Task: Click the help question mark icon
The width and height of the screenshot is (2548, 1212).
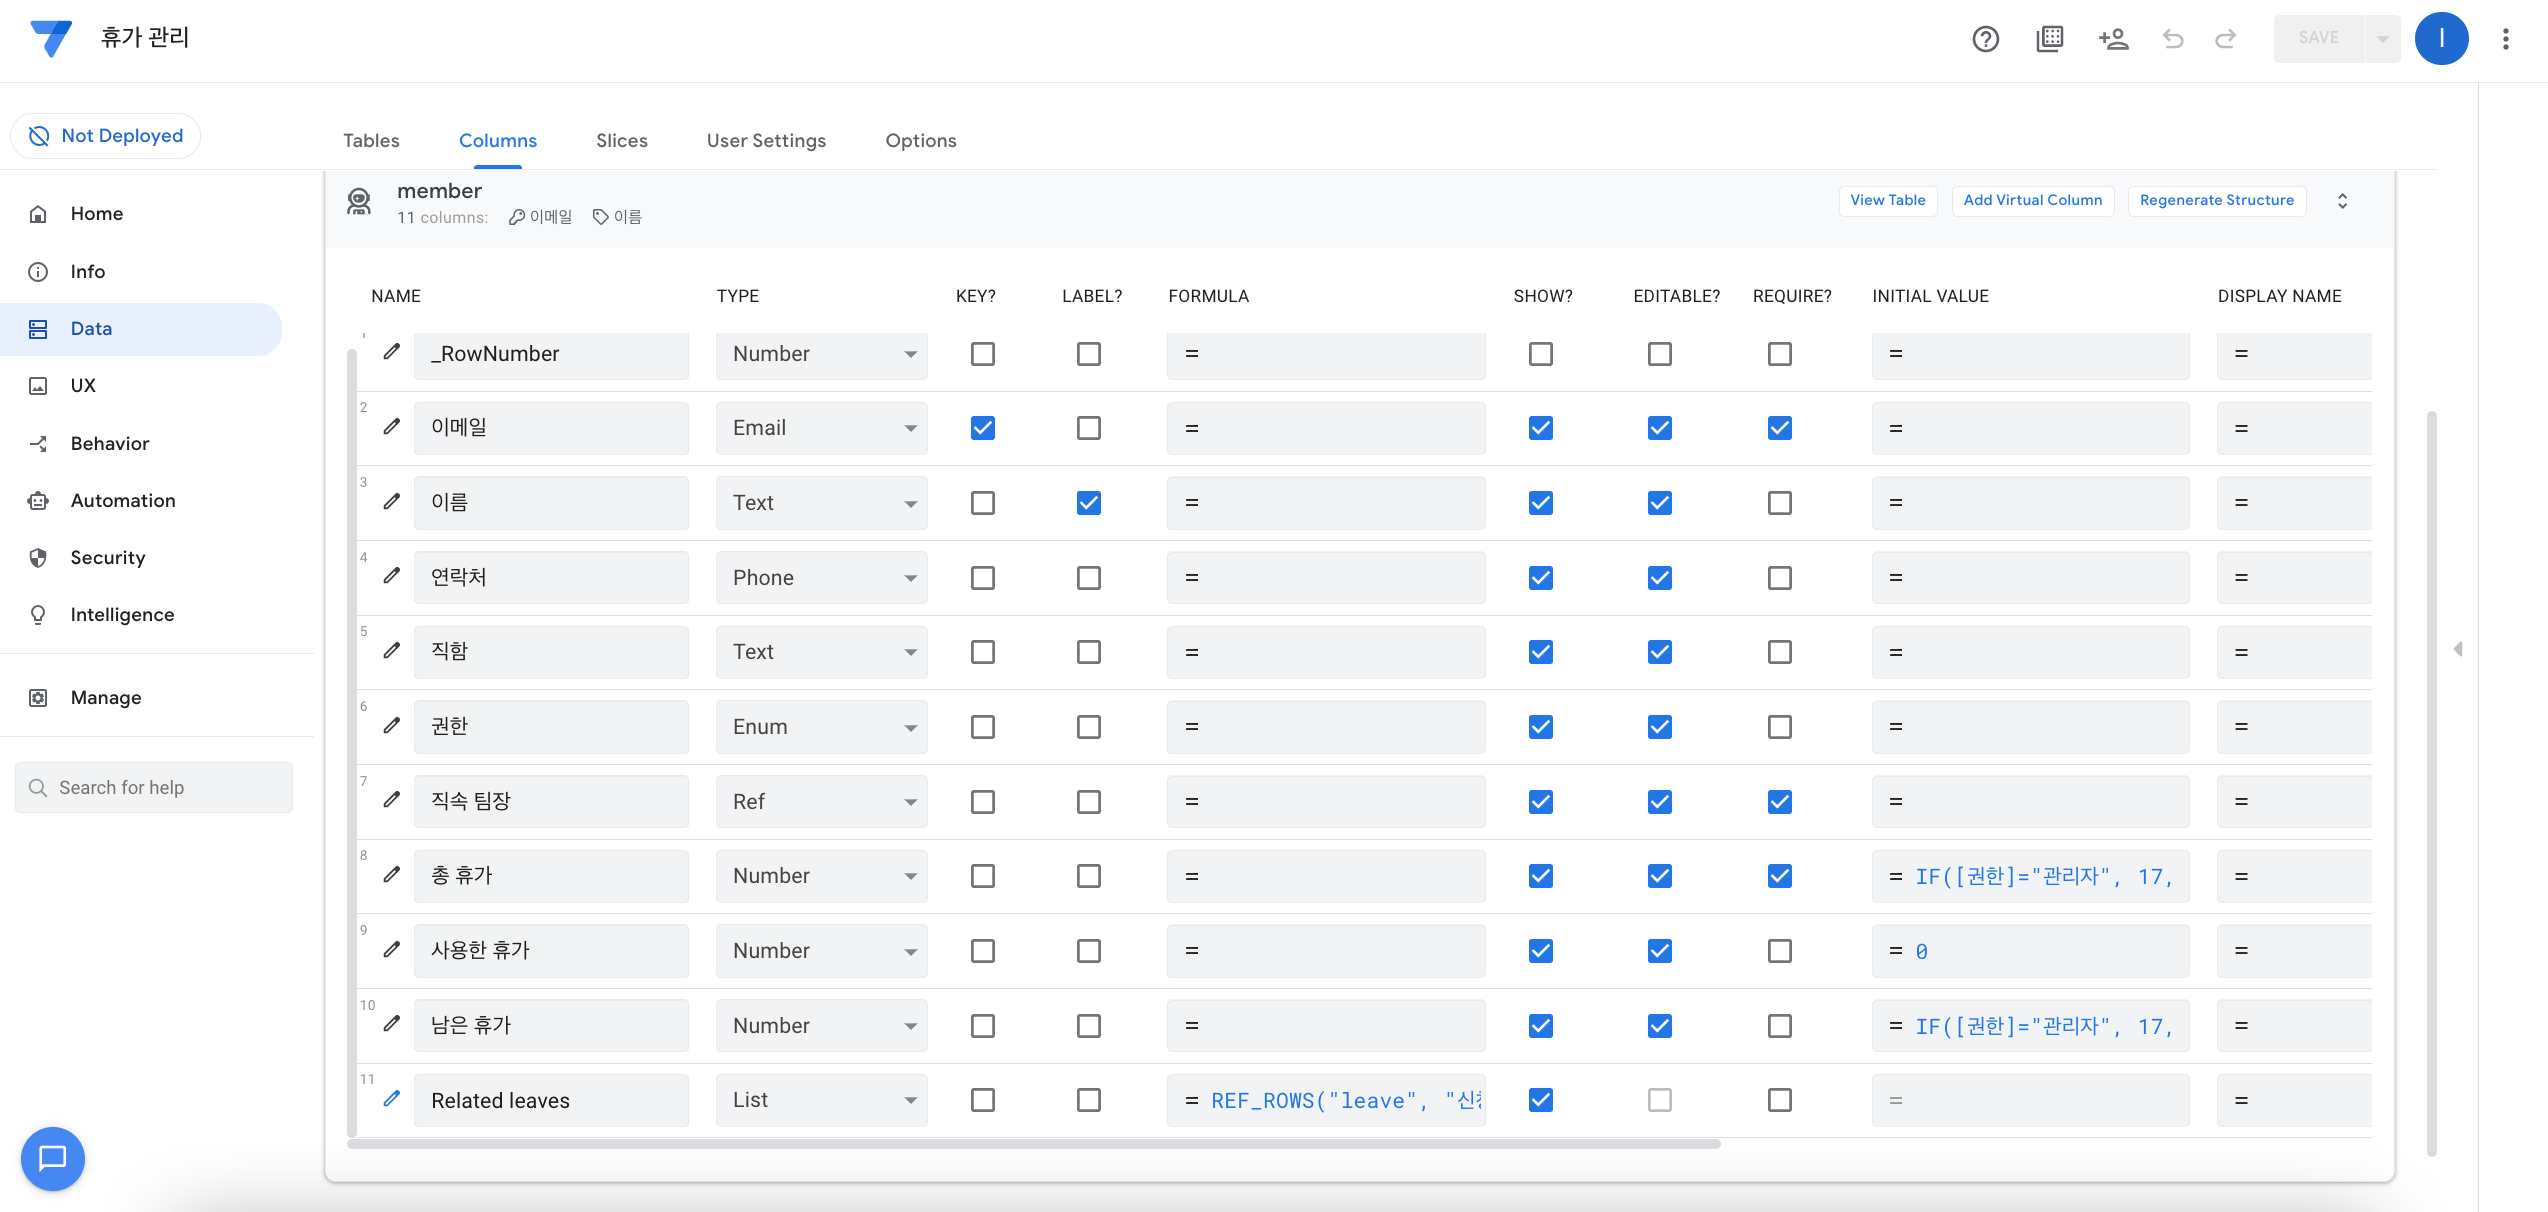Action: pyautogui.click(x=1985, y=39)
